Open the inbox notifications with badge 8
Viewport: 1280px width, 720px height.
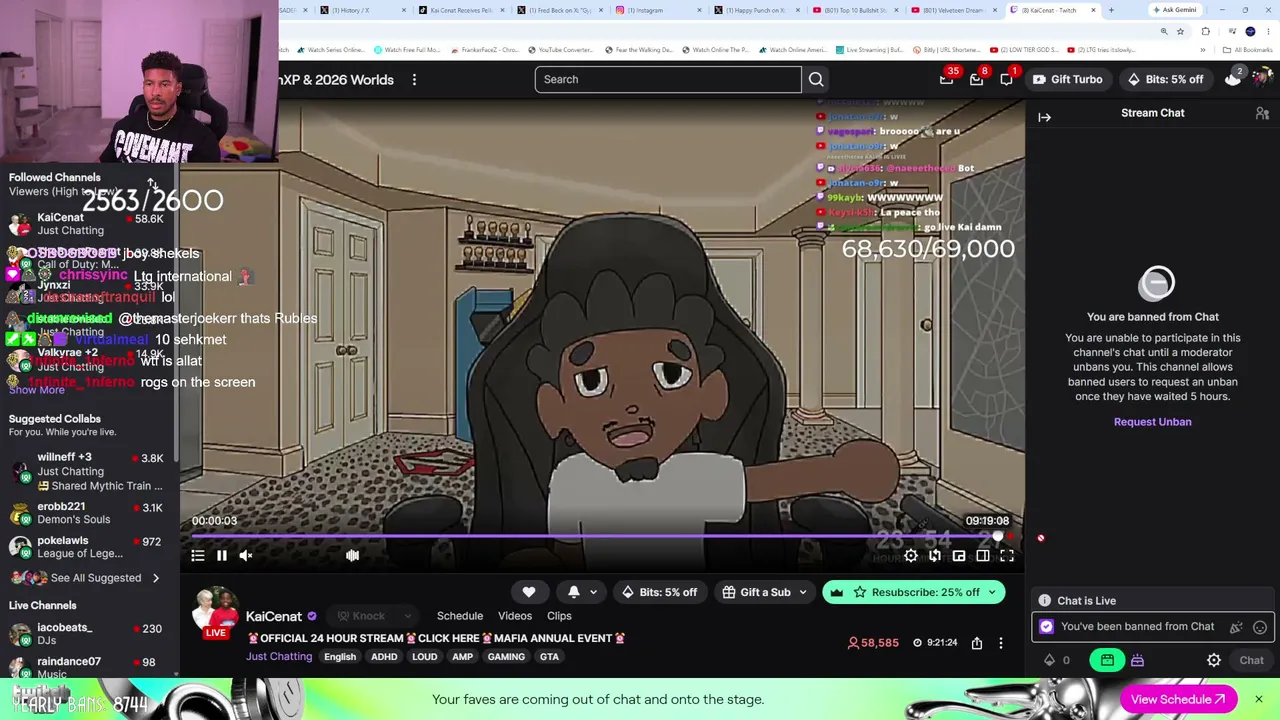(976, 79)
